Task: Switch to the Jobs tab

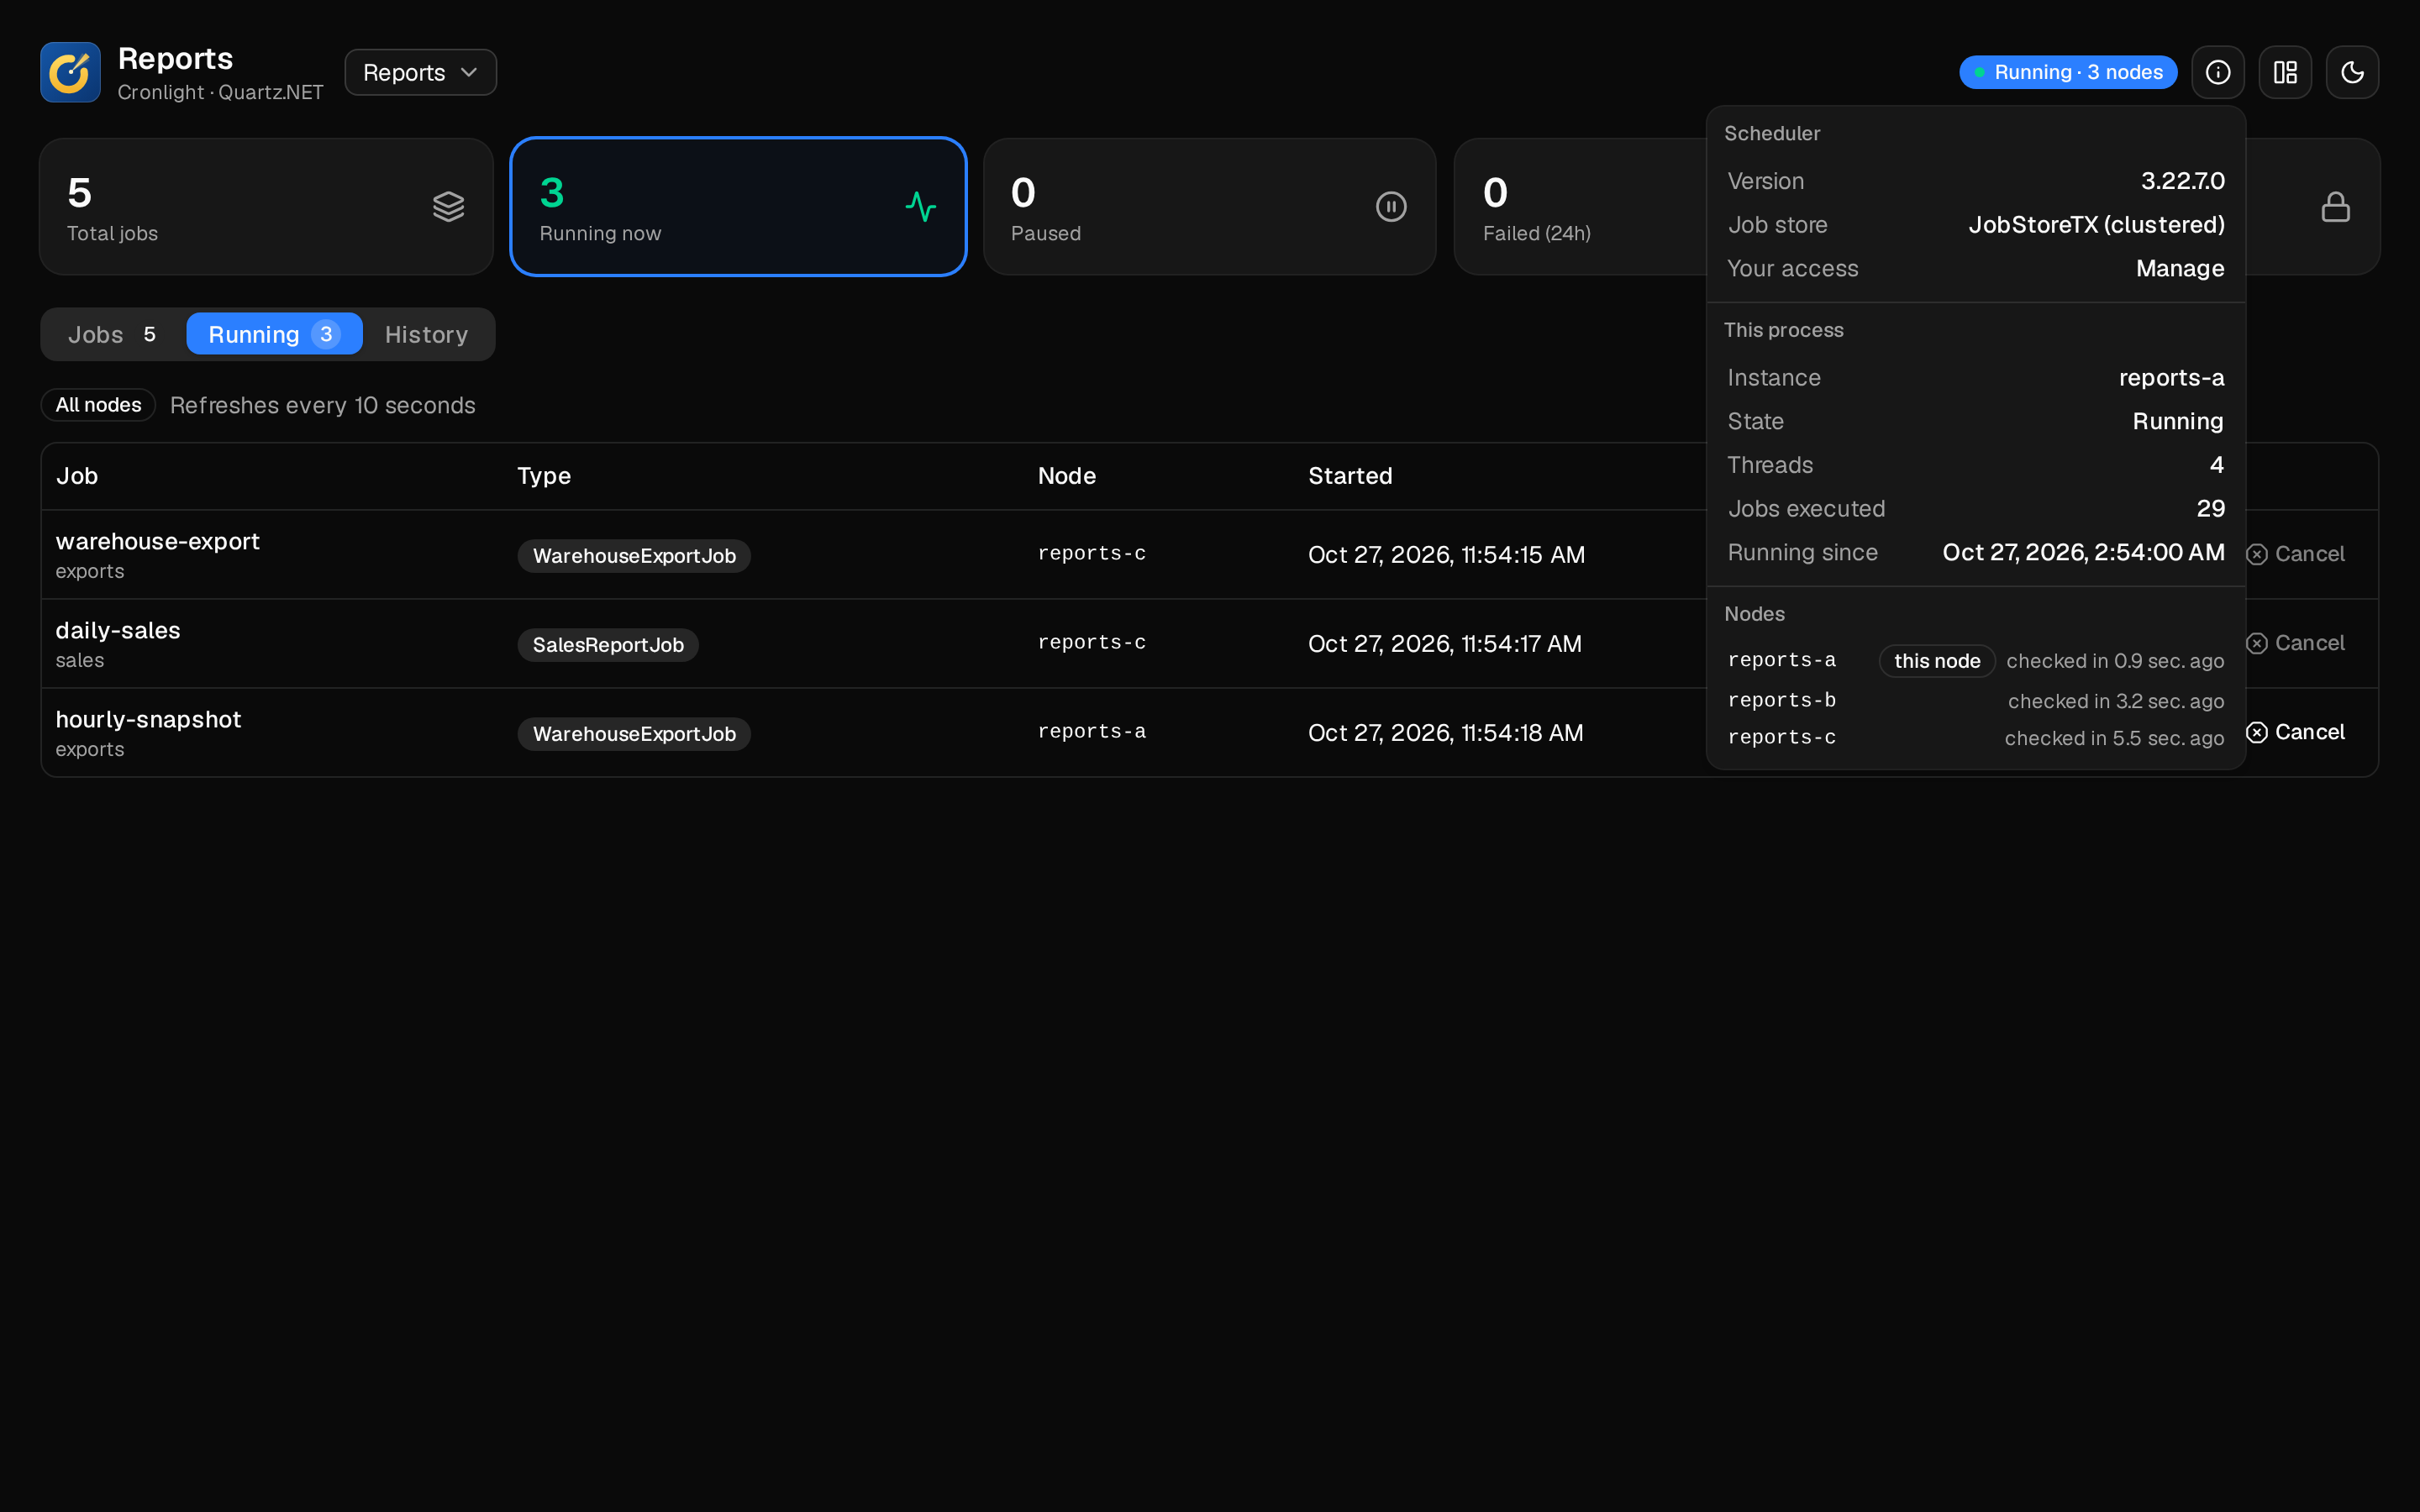Action: (x=112, y=334)
